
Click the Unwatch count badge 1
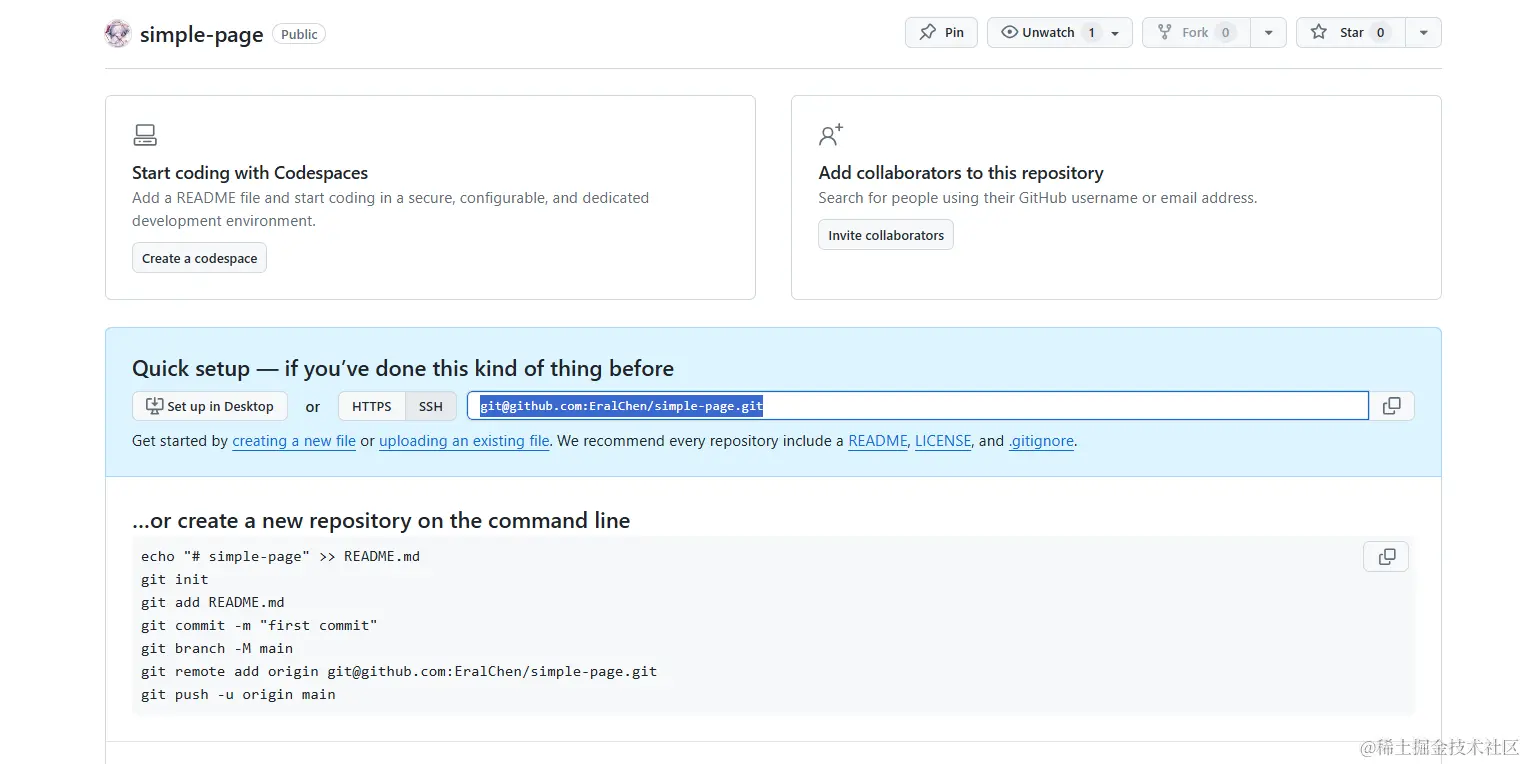(x=1091, y=32)
